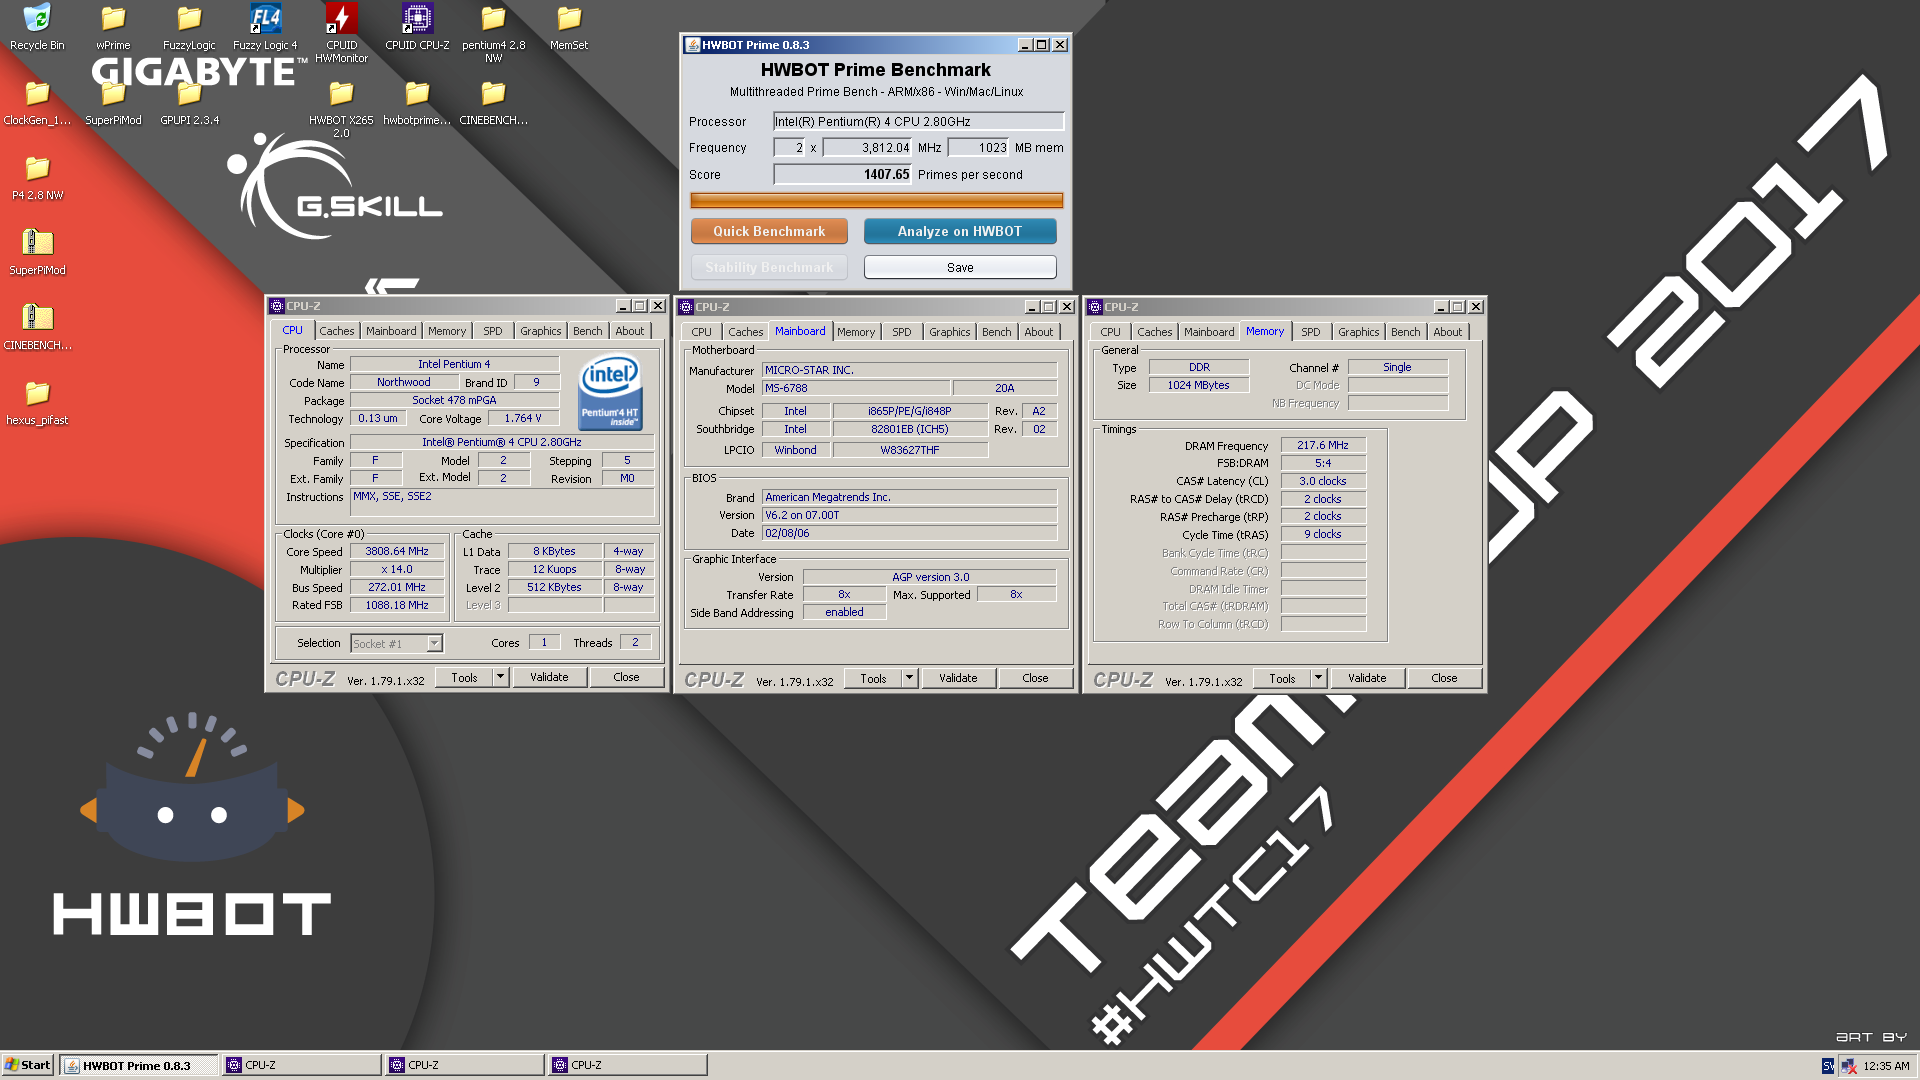The image size is (1920, 1080).
Task: Click the Core Speed 3808.64 MHz value
Action: (396, 551)
